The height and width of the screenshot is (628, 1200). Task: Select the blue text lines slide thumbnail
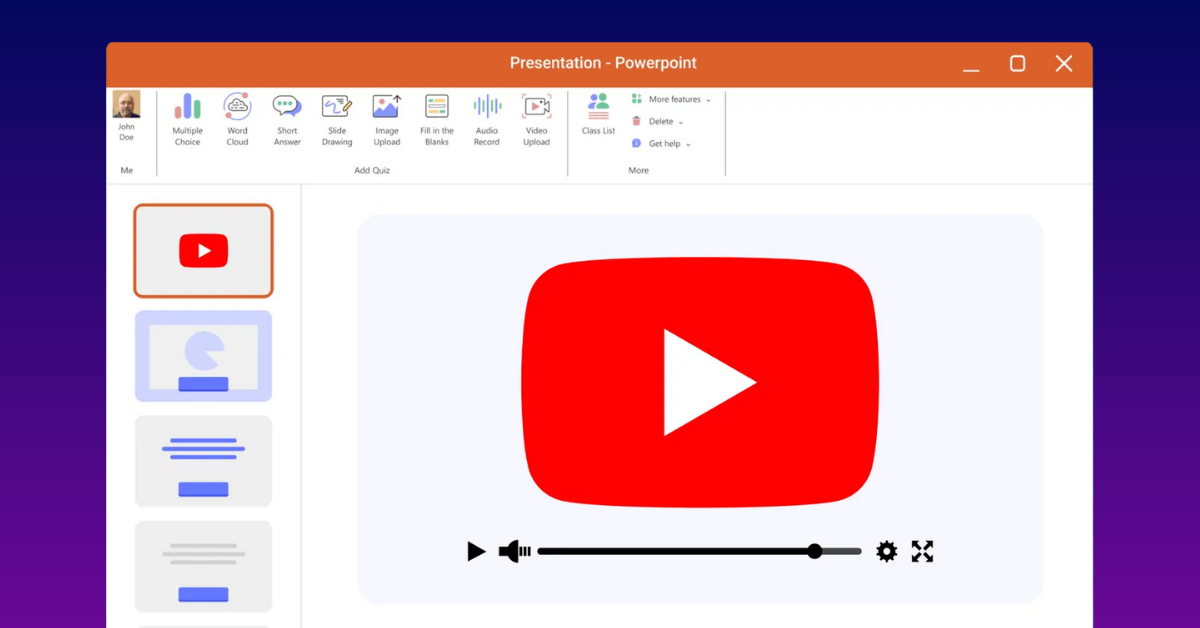pyautogui.click(x=203, y=461)
